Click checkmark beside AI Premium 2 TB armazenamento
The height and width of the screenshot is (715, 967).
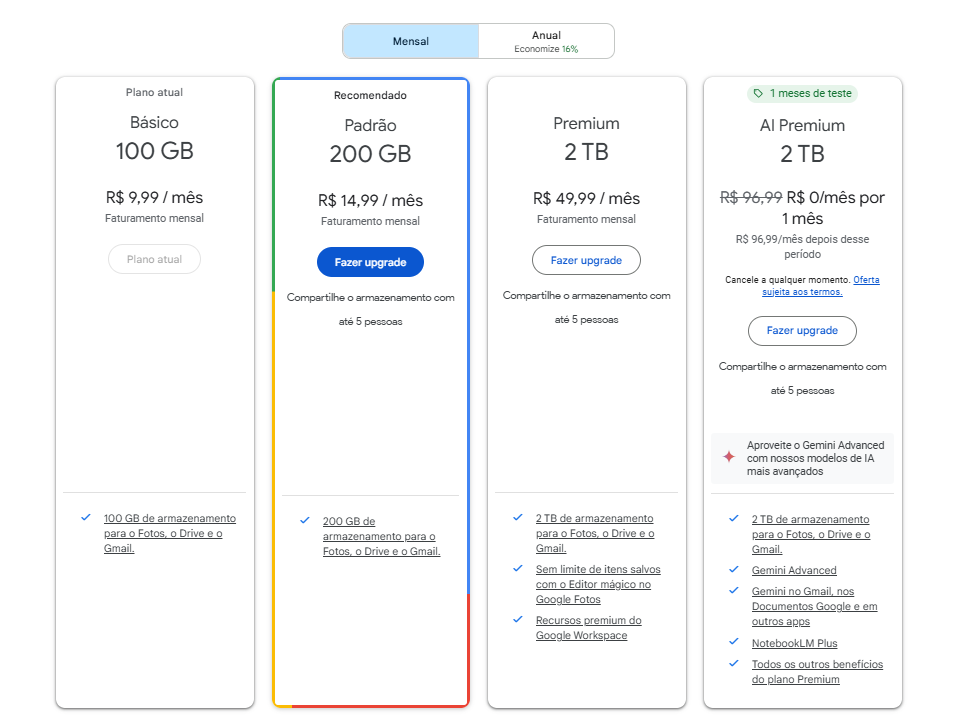[734, 518]
